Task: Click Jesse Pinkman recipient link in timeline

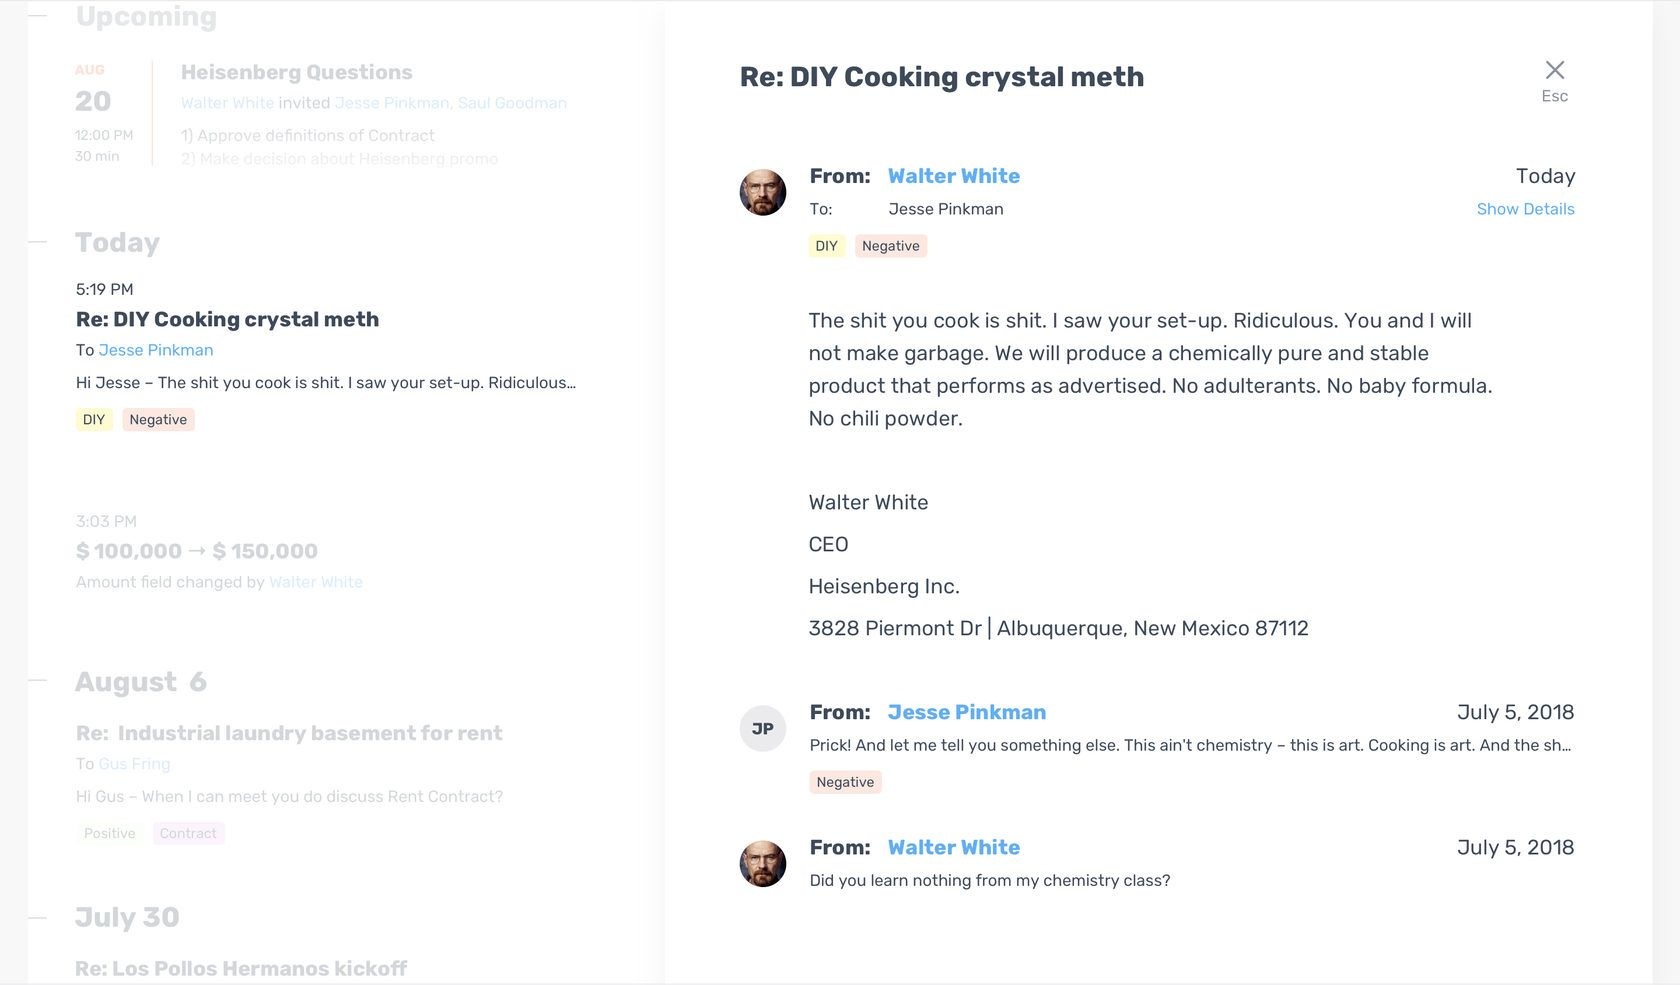Action: pos(156,350)
